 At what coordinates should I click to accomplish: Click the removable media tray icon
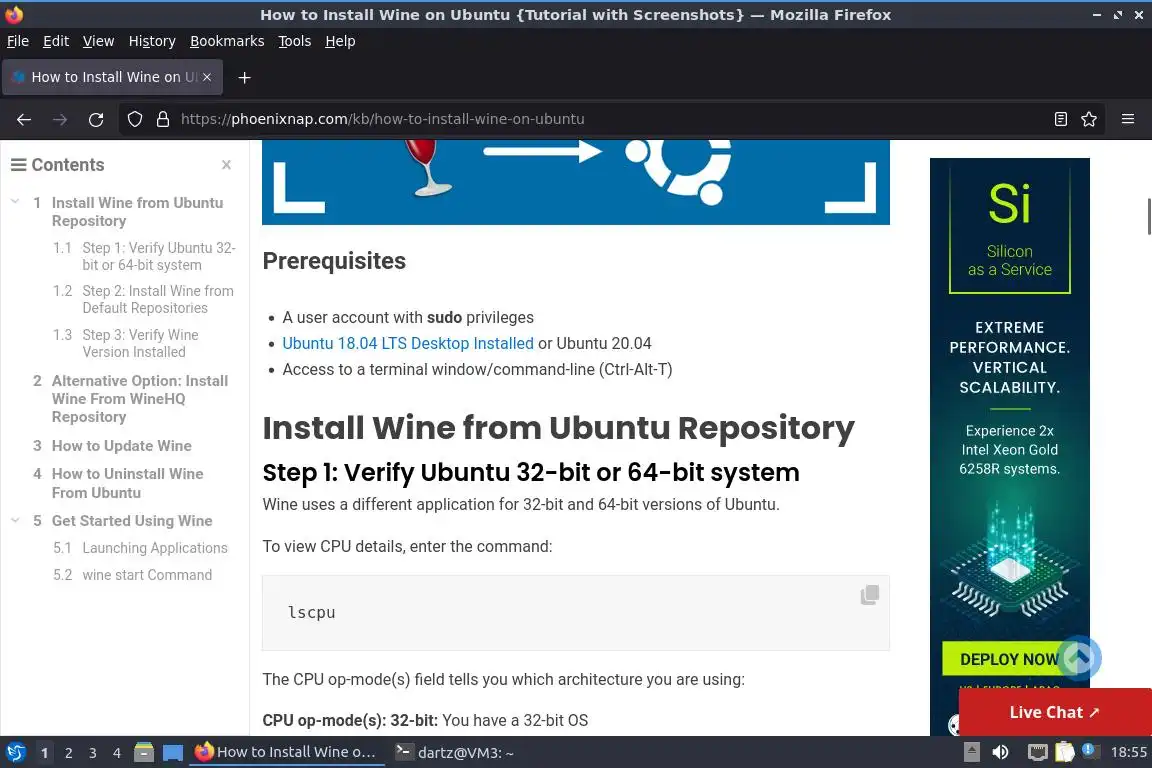tap(971, 753)
